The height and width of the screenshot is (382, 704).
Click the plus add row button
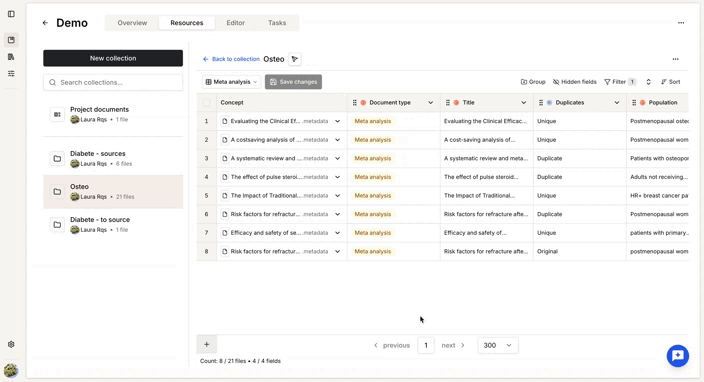[x=207, y=344]
